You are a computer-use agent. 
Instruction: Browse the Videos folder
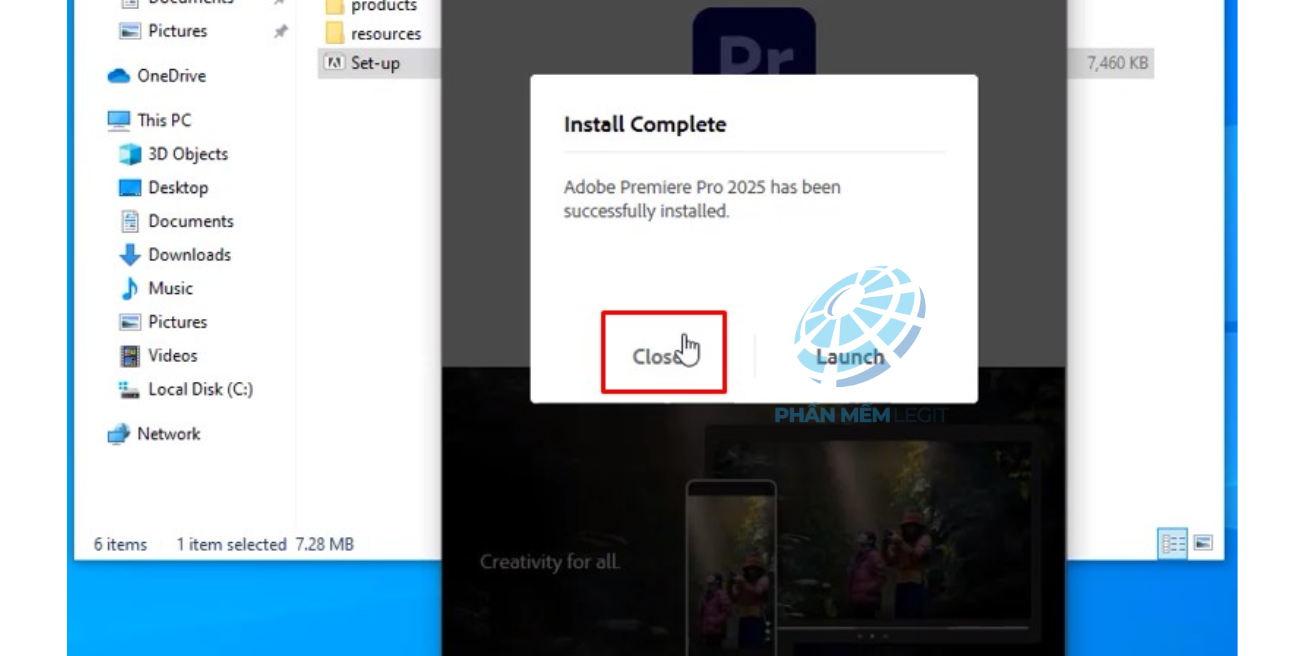point(172,356)
